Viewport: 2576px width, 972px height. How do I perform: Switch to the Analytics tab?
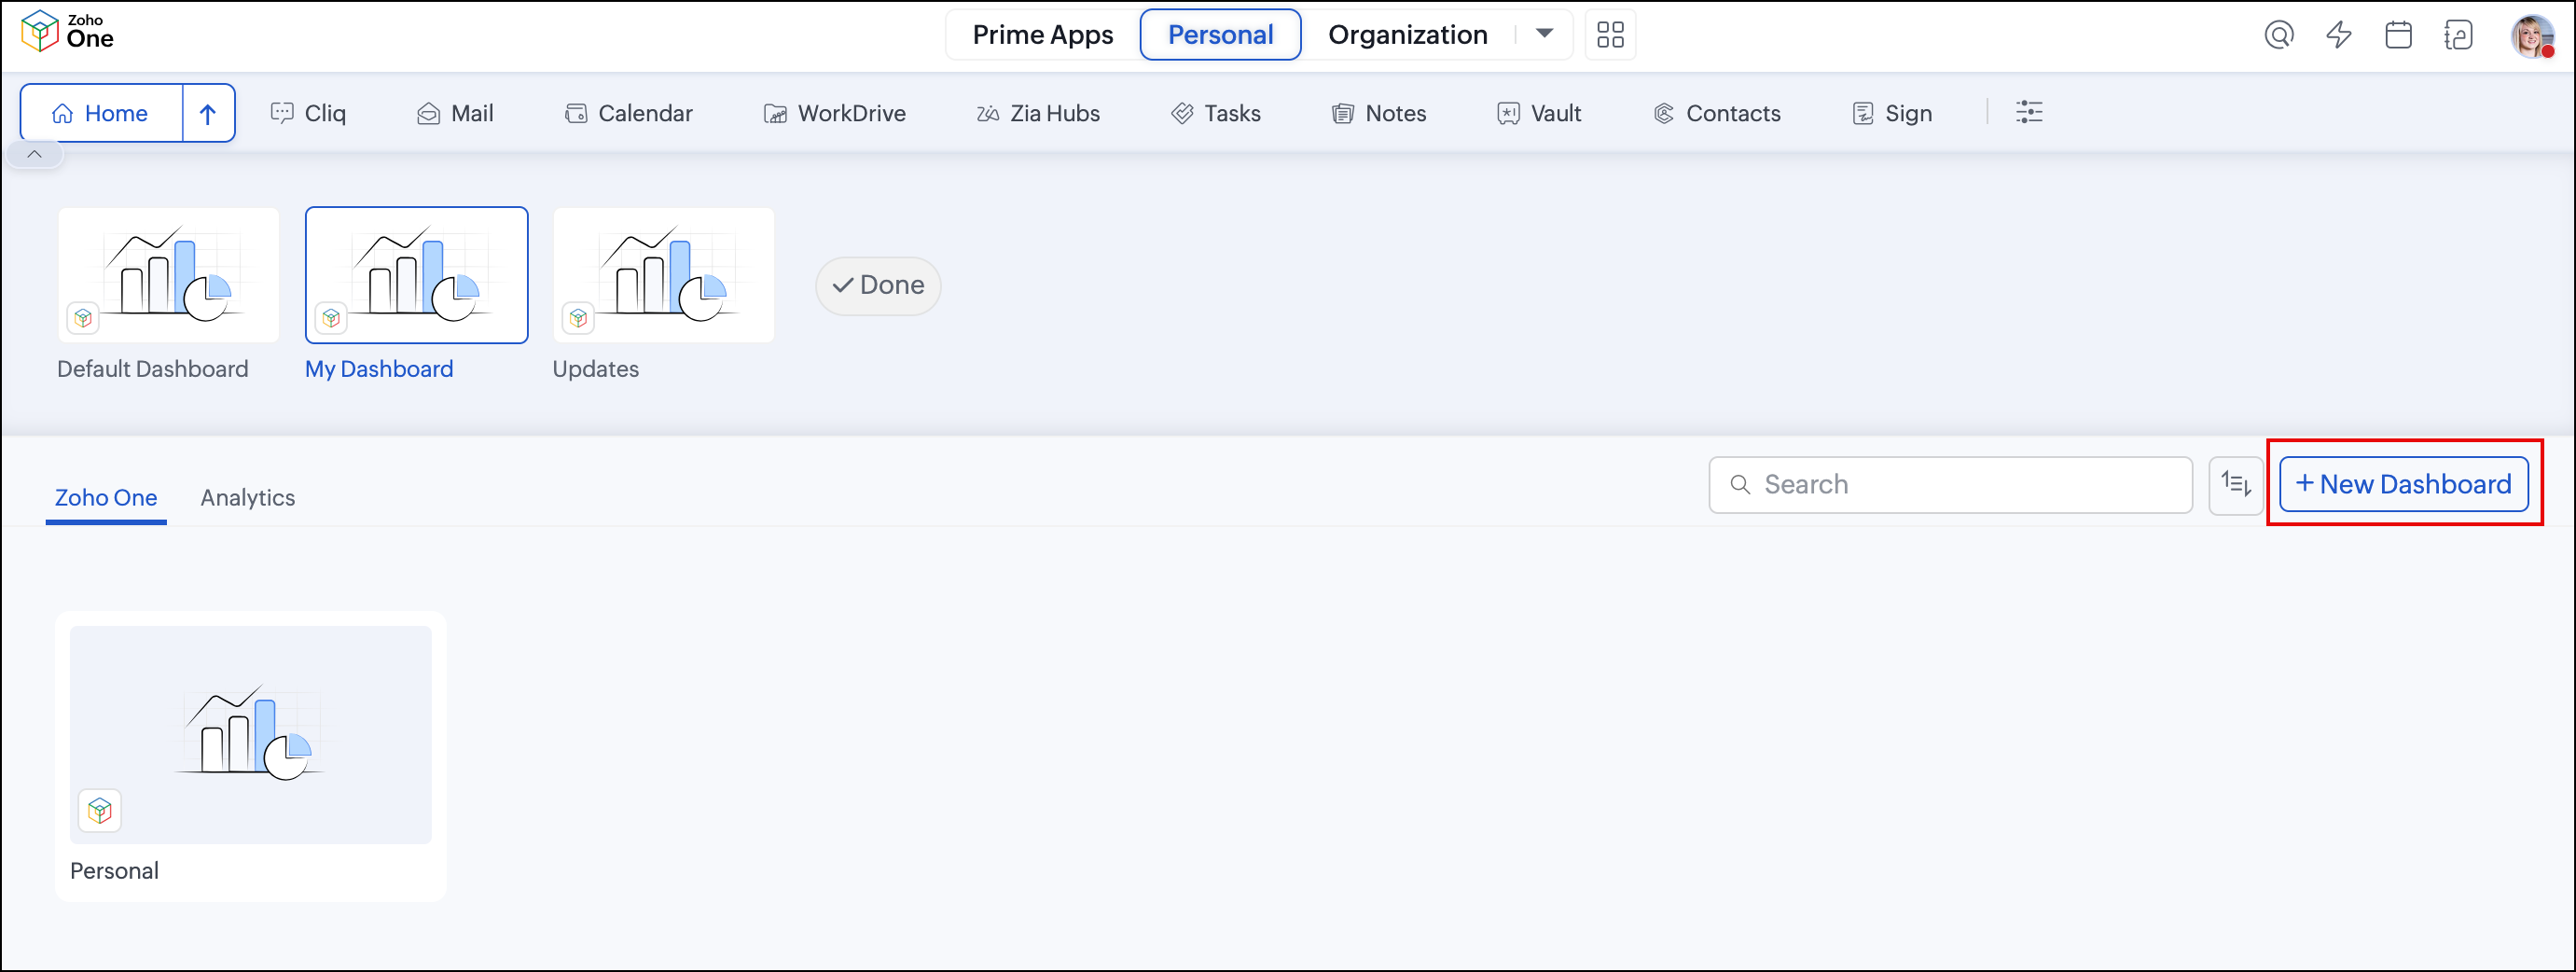point(248,497)
